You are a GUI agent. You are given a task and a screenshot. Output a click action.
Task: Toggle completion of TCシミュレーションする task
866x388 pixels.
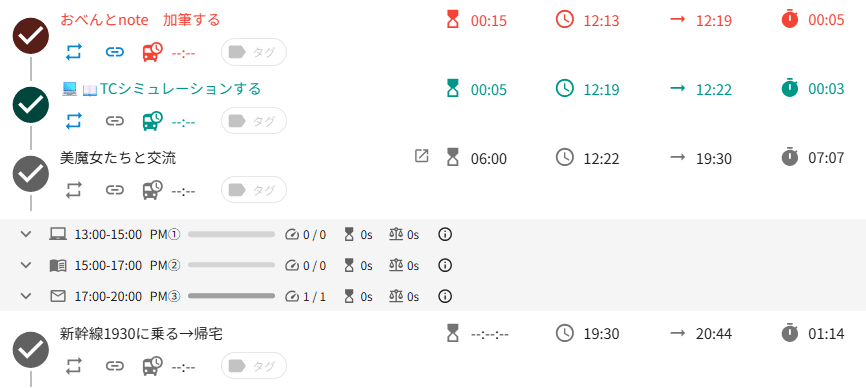click(x=31, y=105)
